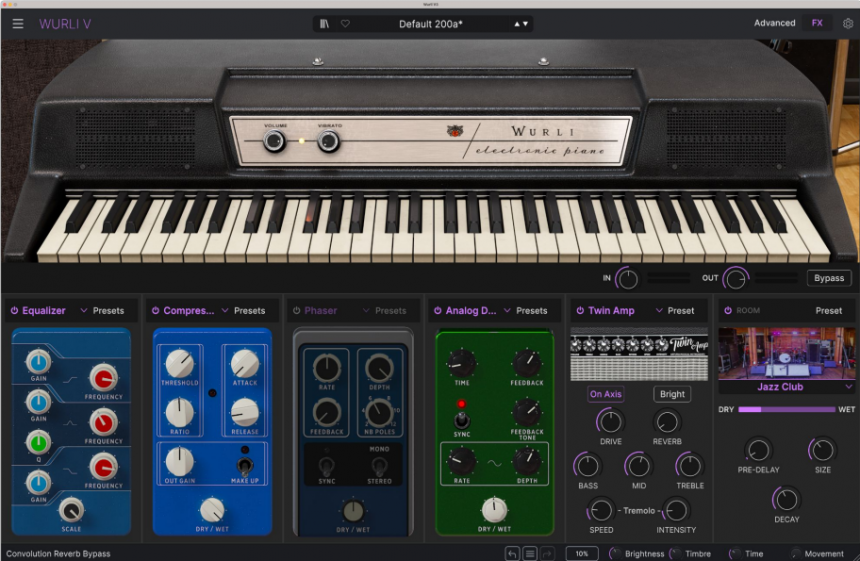Enable the Bright amp button
The height and width of the screenshot is (561, 860).
click(672, 394)
